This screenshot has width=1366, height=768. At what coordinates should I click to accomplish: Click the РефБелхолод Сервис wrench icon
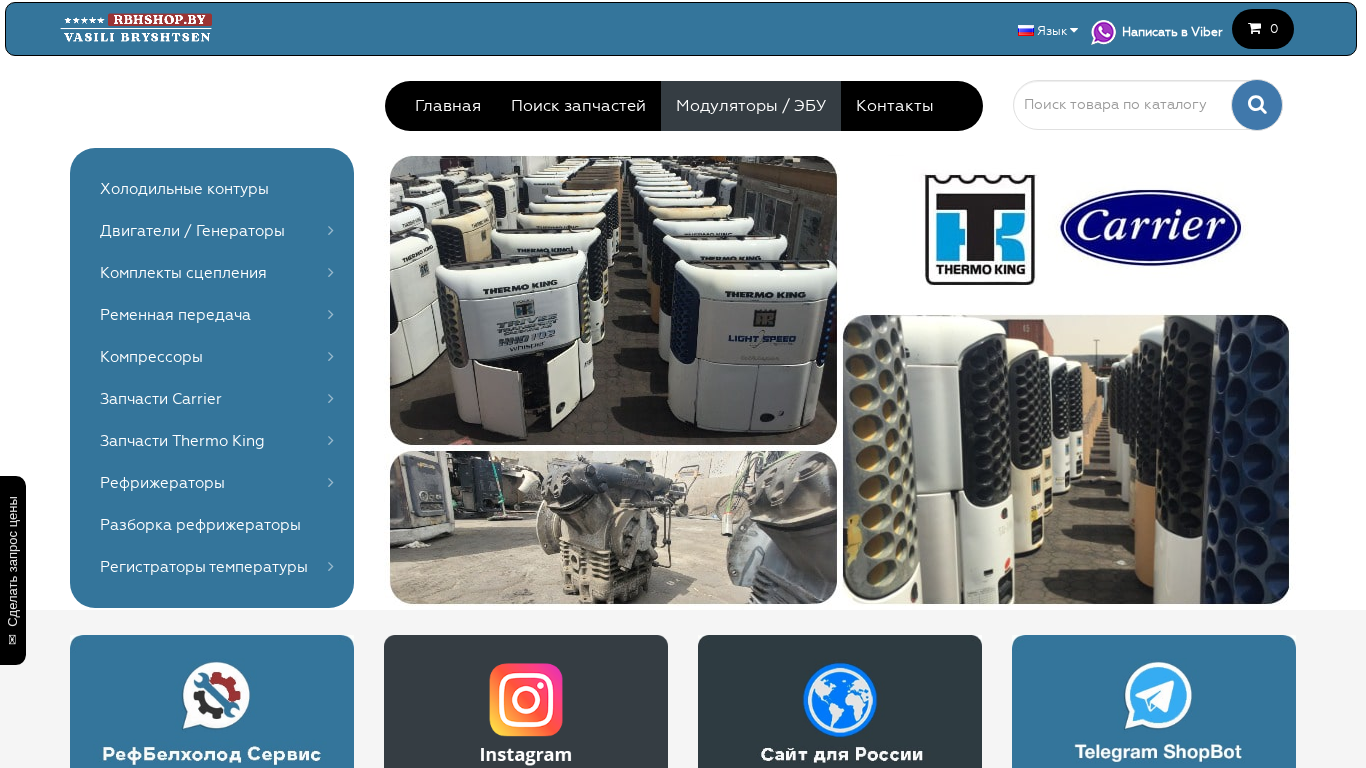[x=216, y=696]
